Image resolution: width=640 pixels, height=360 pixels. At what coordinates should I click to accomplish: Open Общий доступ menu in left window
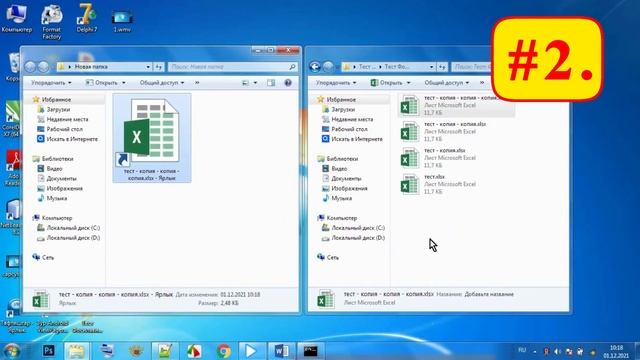(162, 83)
